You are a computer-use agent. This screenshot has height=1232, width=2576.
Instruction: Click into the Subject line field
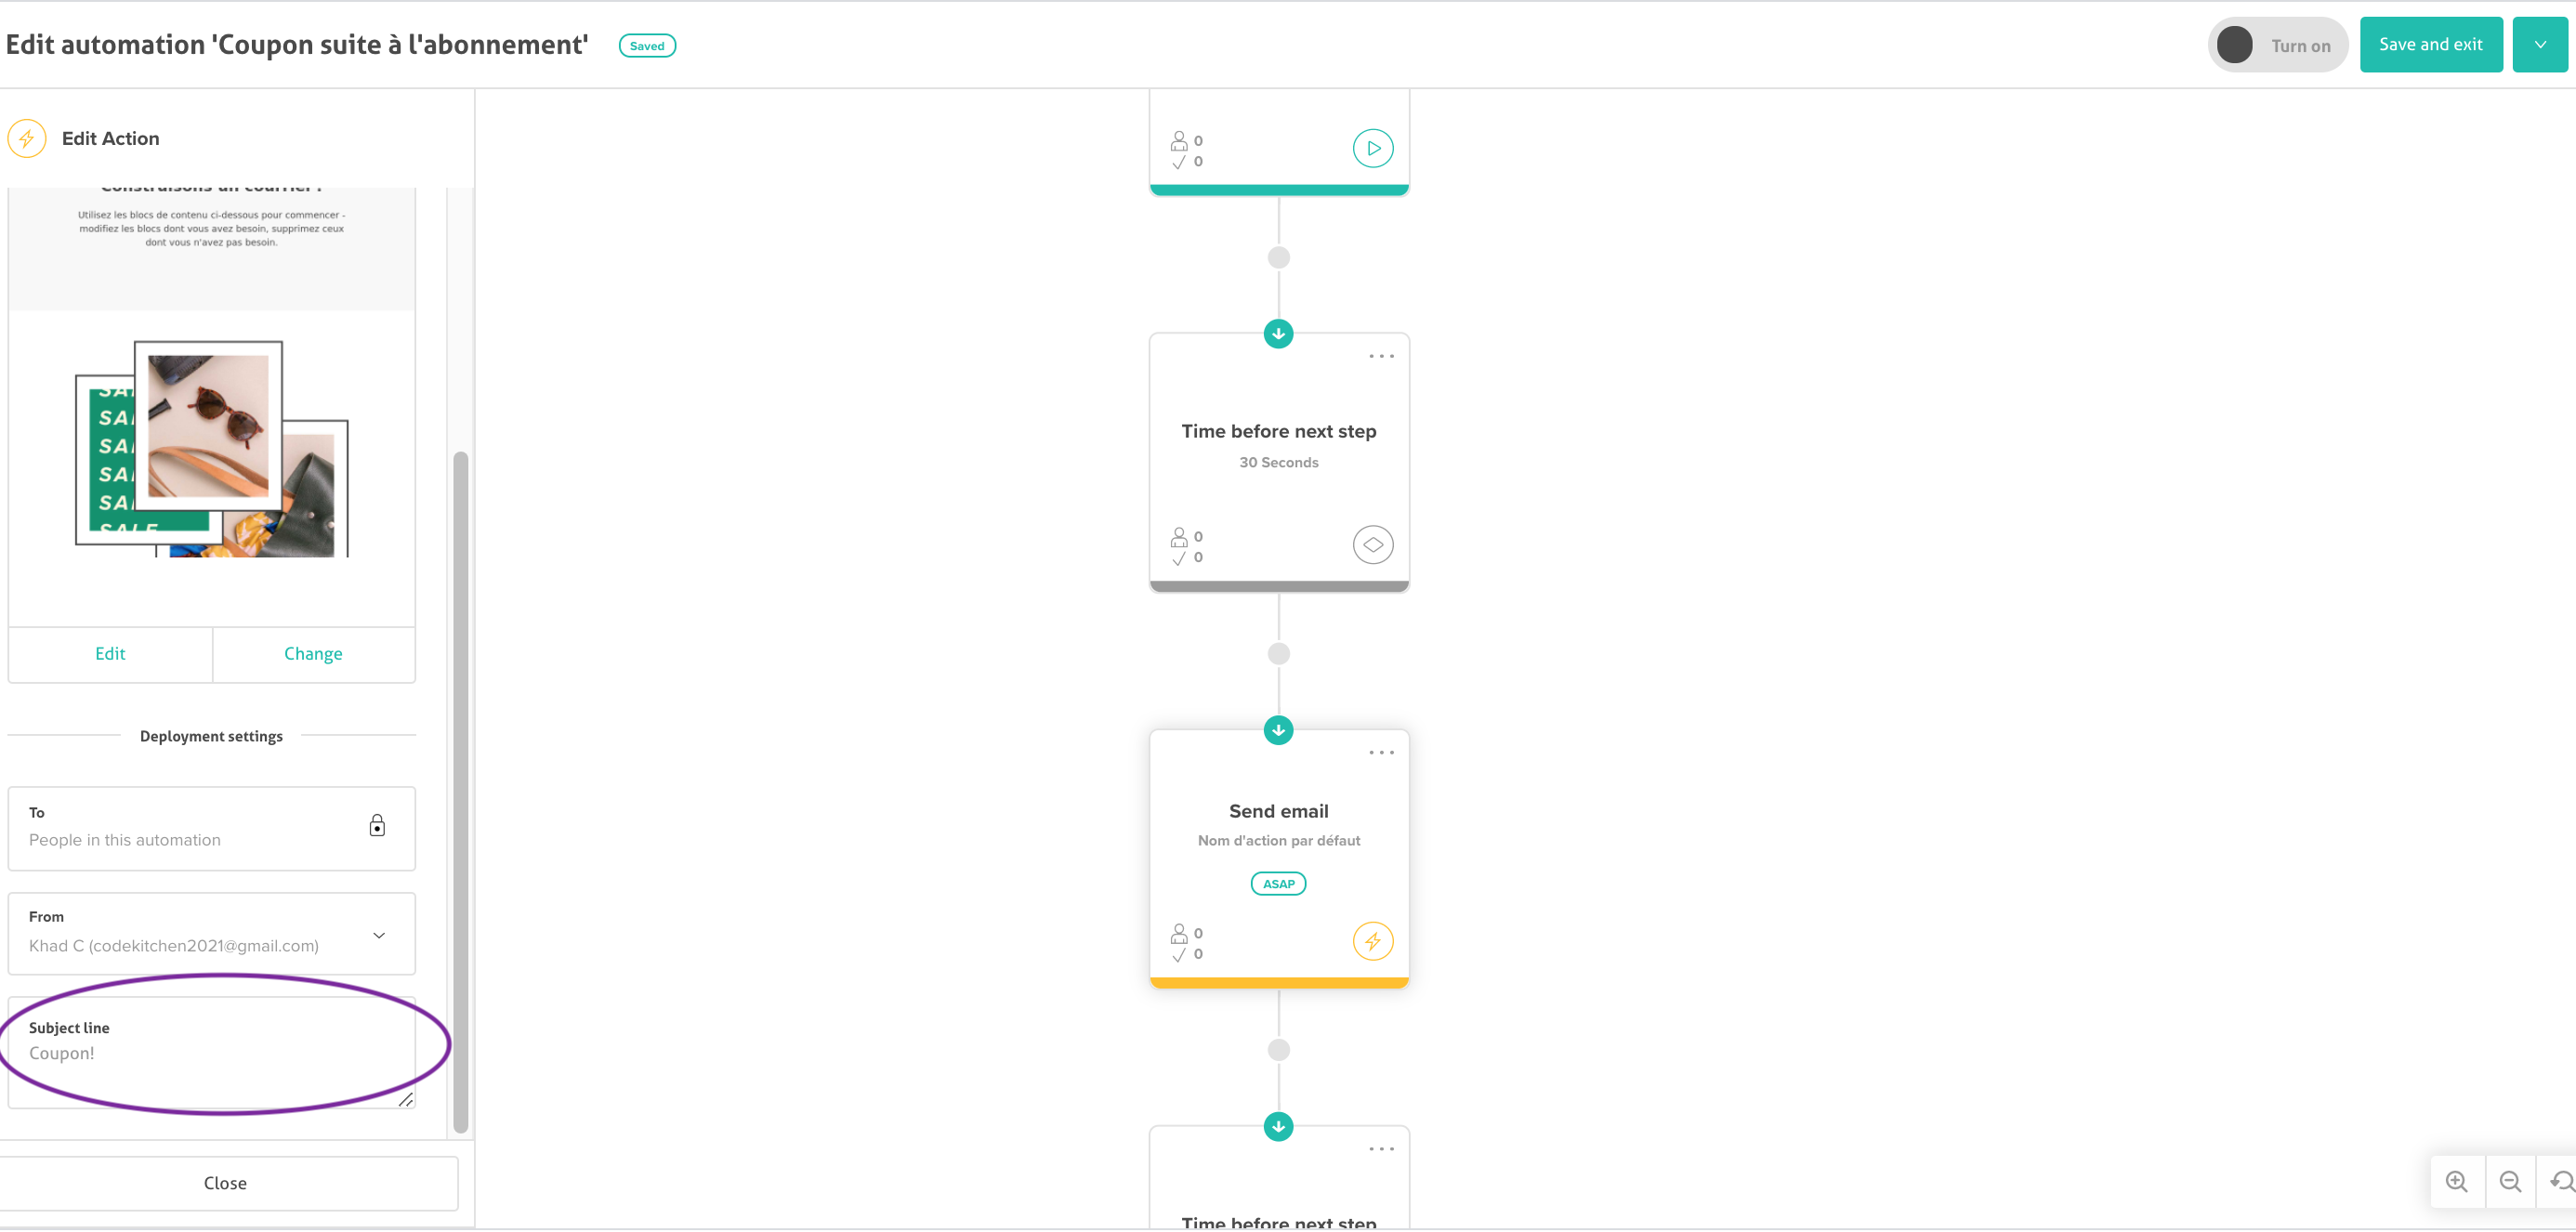click(210, 1053)
